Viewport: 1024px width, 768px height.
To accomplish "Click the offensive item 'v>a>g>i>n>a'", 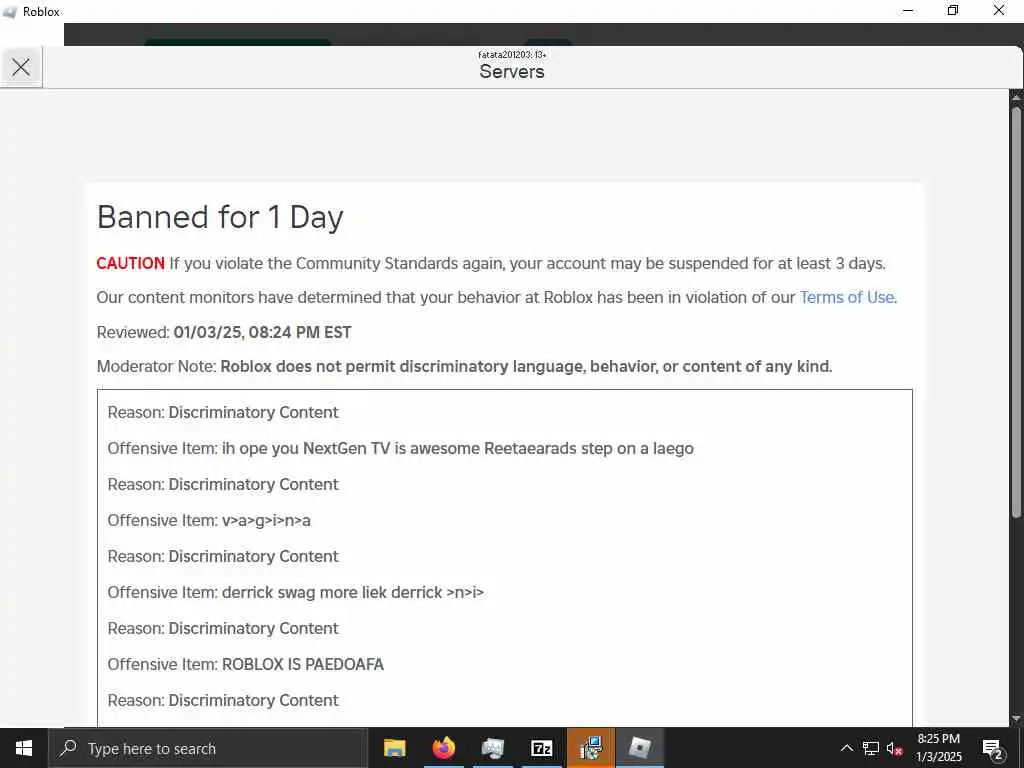I will coord(209,520).
